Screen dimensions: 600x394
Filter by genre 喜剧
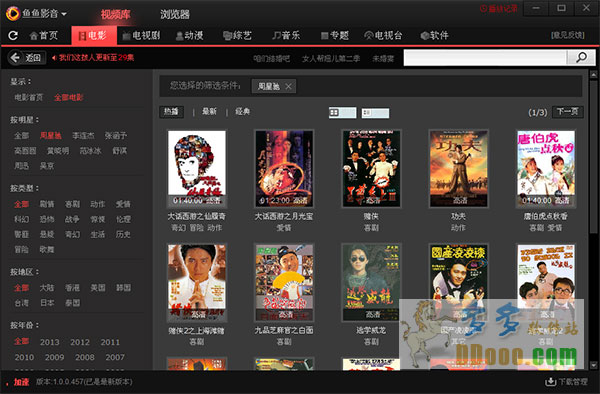coord(72,204)
